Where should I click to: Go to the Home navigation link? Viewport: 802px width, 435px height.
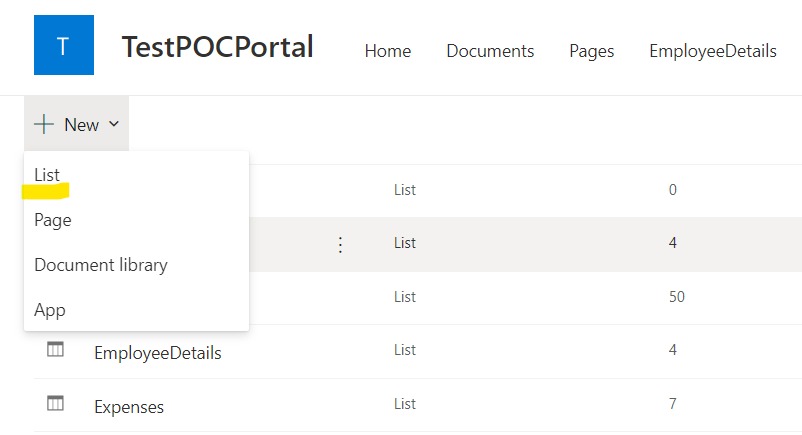(388, 51)
